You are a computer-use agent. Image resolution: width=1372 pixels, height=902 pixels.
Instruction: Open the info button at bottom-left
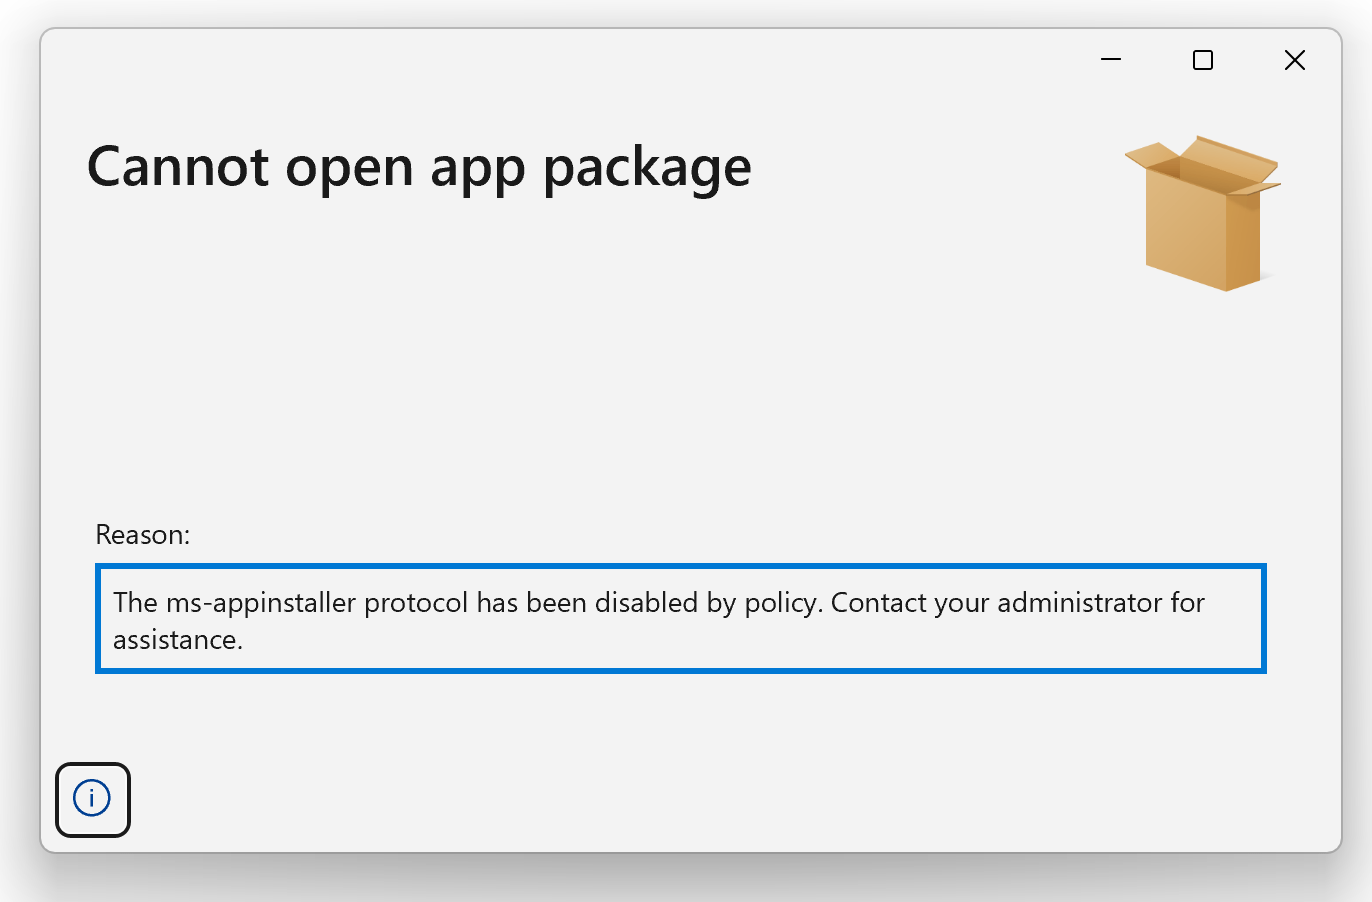tap(93, 799)
